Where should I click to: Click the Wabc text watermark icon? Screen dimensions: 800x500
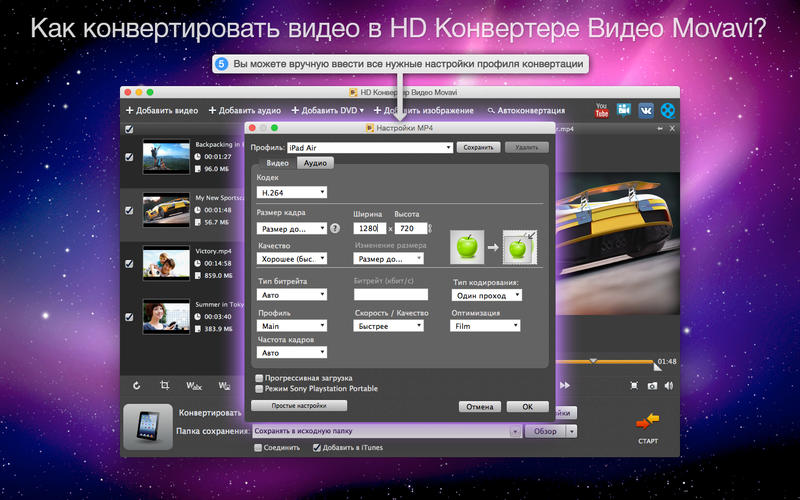(x=194, y=386)
